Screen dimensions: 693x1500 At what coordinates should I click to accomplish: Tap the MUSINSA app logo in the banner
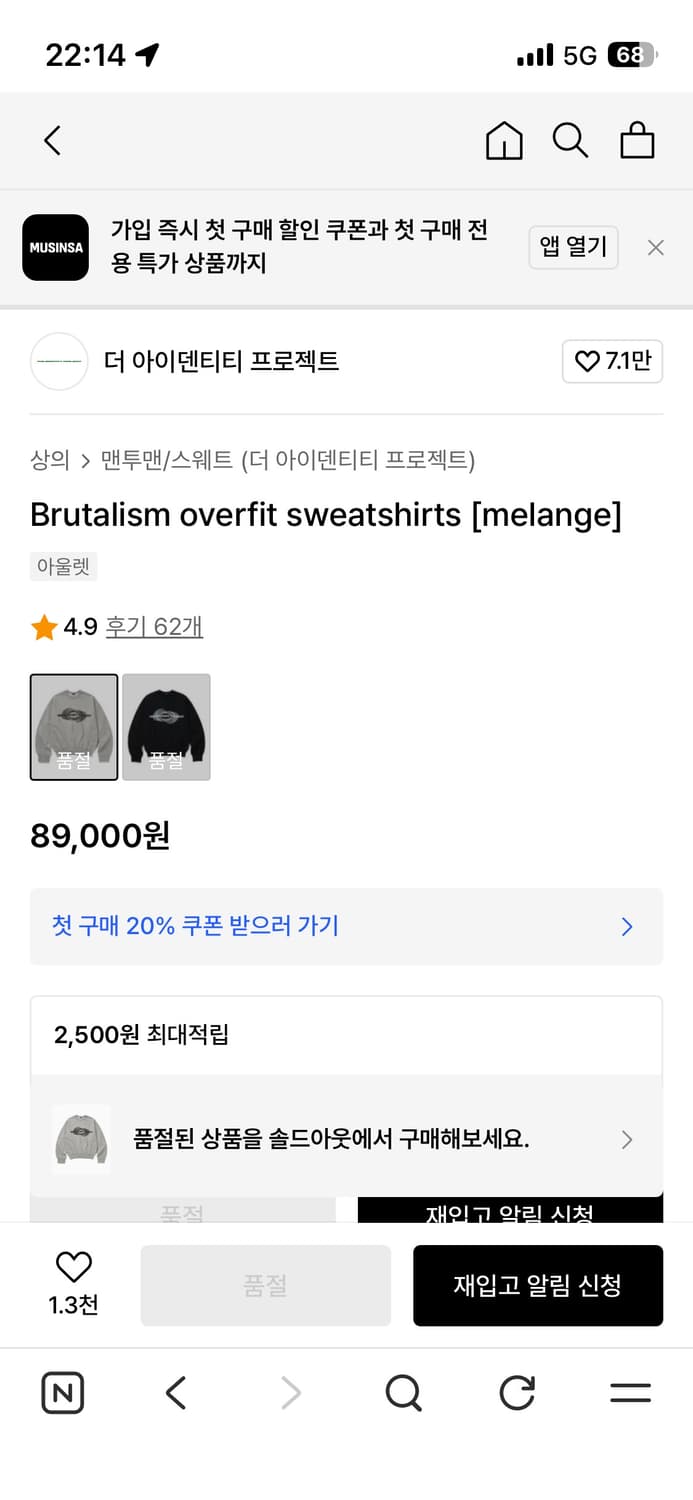tap(55, 247)
